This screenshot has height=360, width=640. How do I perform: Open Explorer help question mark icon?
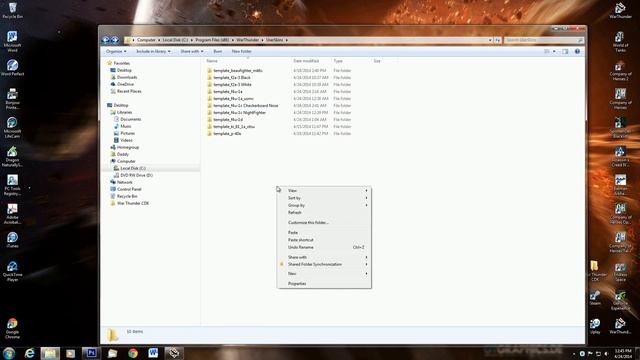click(x=577, y=51)
